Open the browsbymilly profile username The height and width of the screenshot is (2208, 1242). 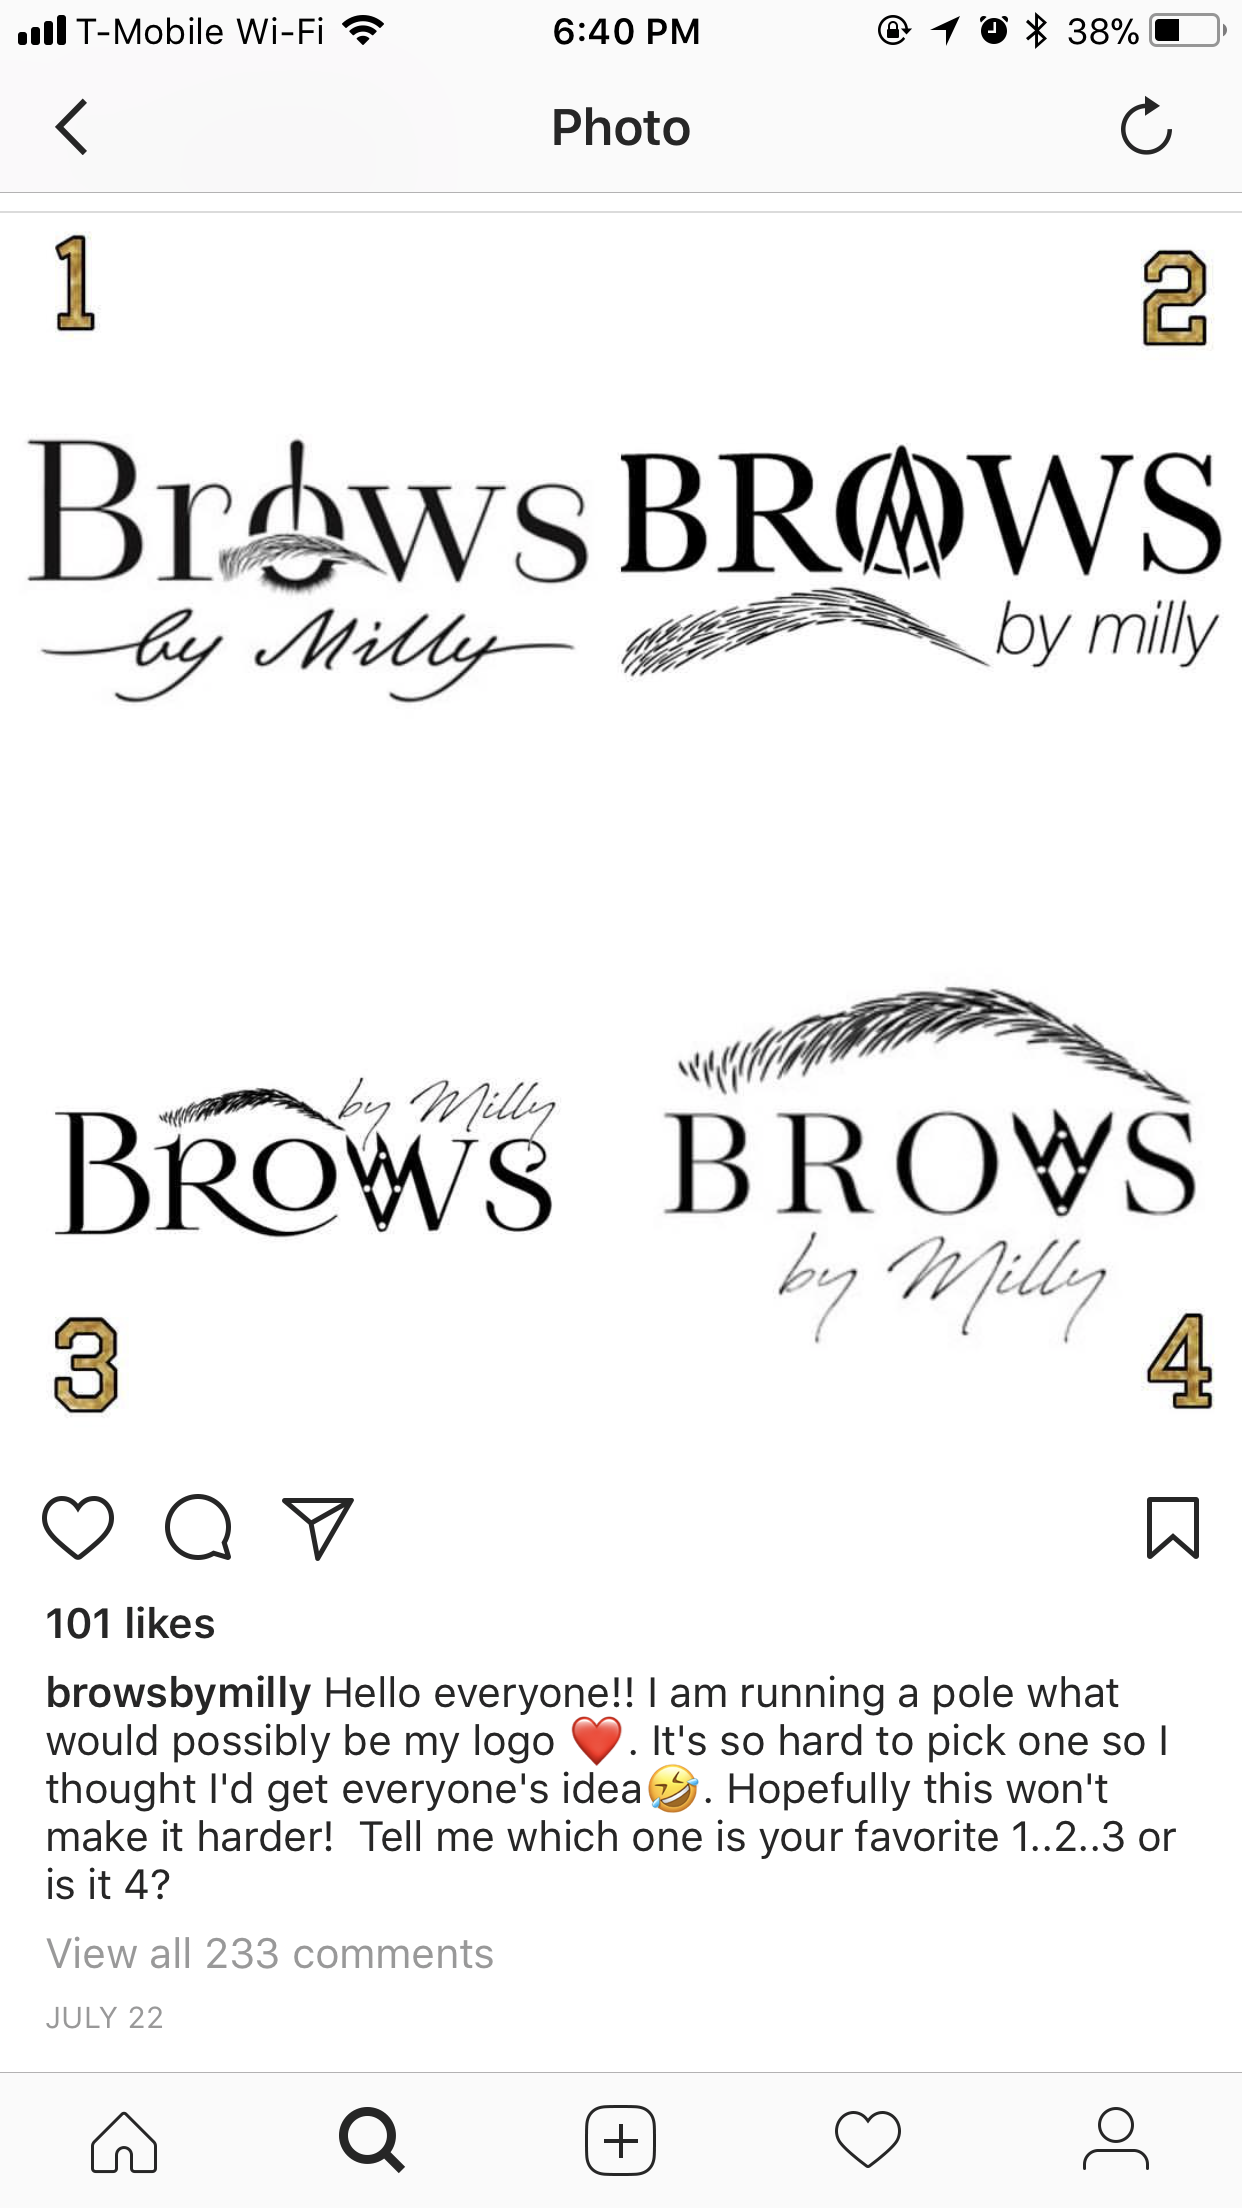pos(179,1693)
